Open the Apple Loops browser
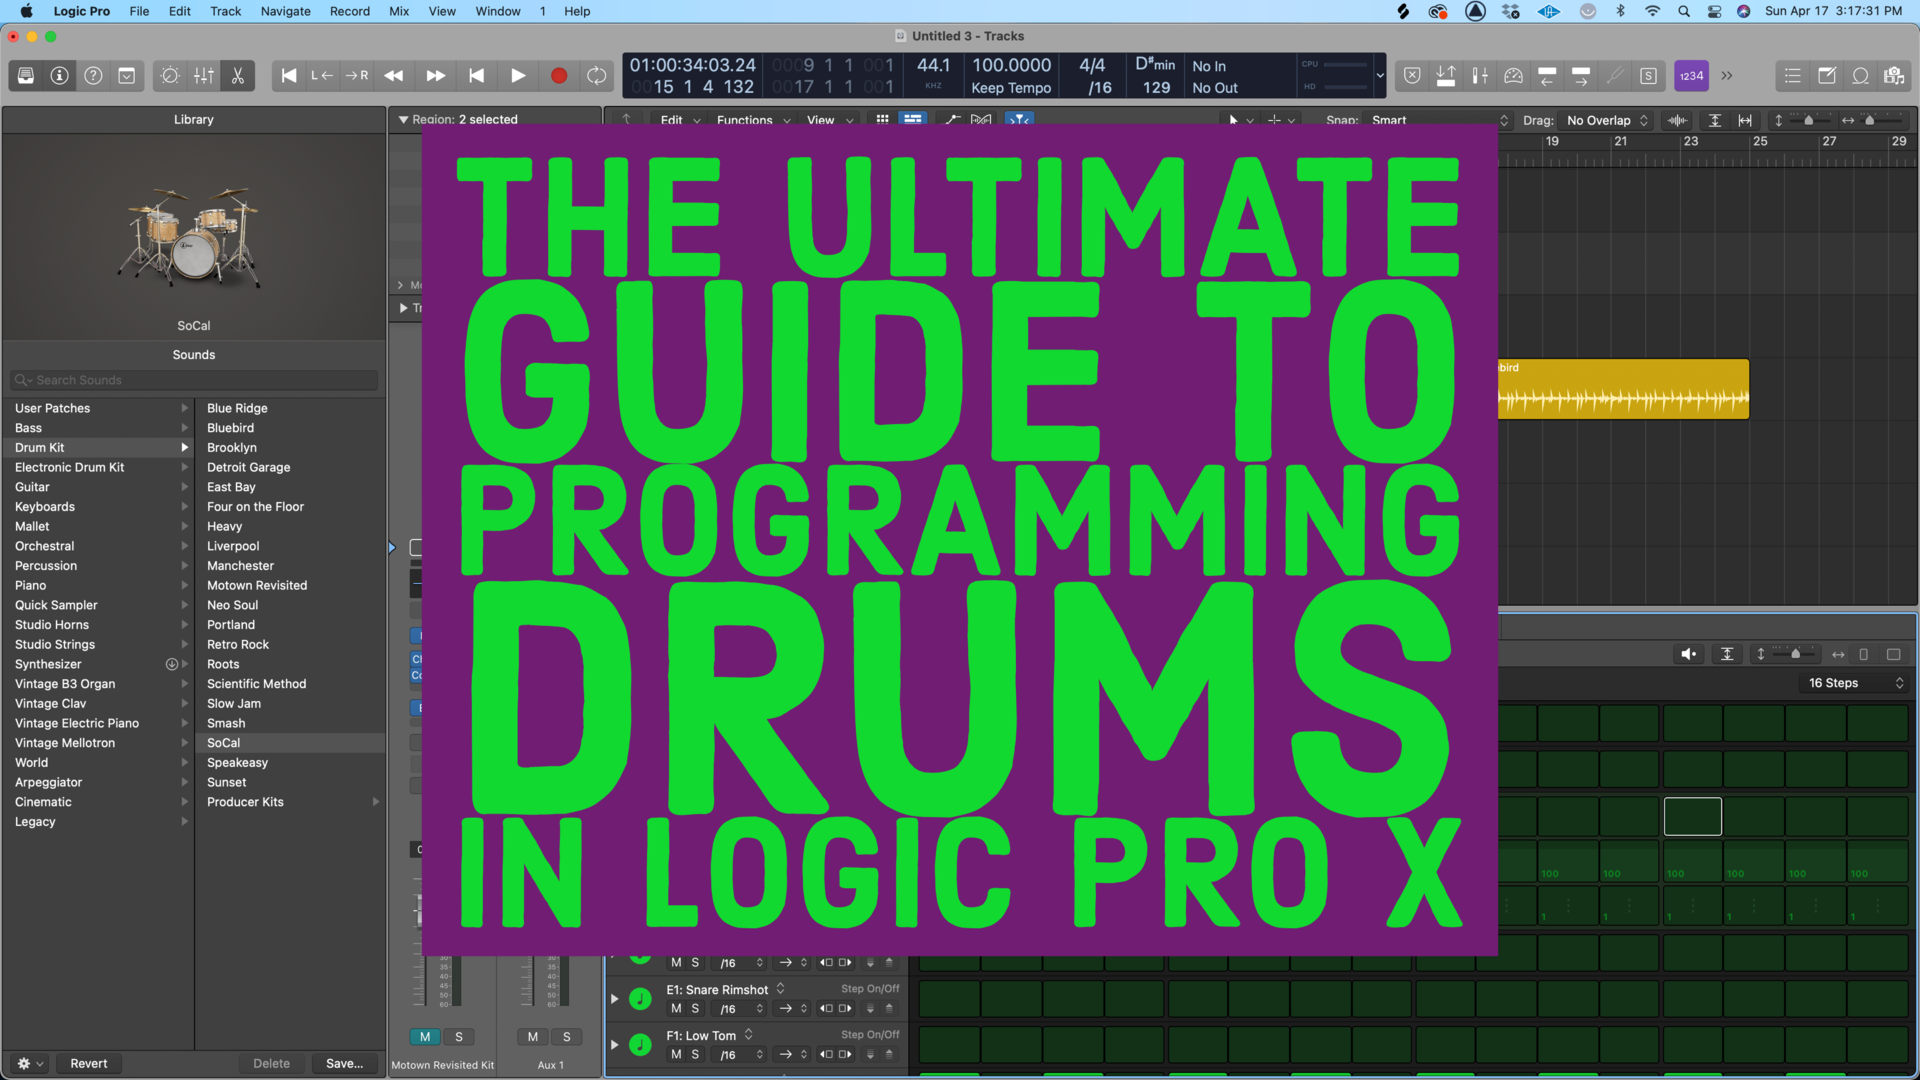Screen dimensions: 1920x1080 point(1860,75)
